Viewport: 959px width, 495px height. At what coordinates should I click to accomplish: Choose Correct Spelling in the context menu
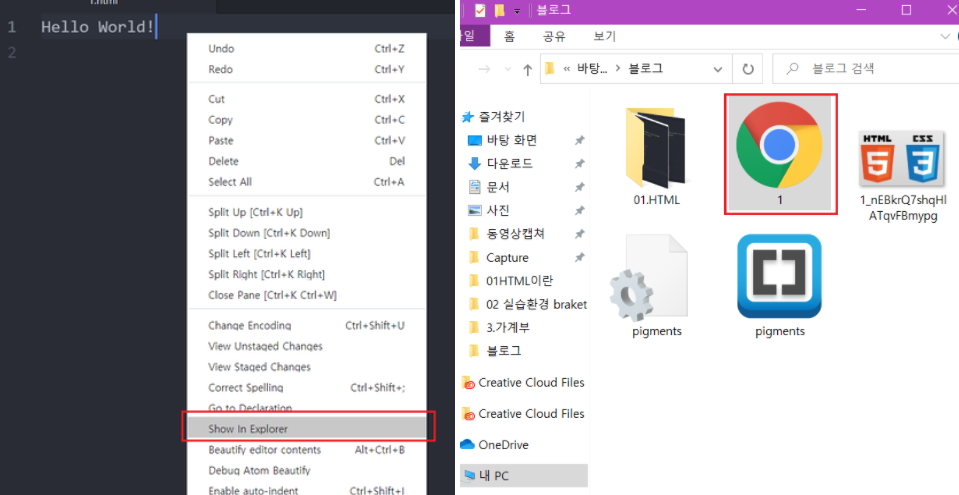(306, 388)
